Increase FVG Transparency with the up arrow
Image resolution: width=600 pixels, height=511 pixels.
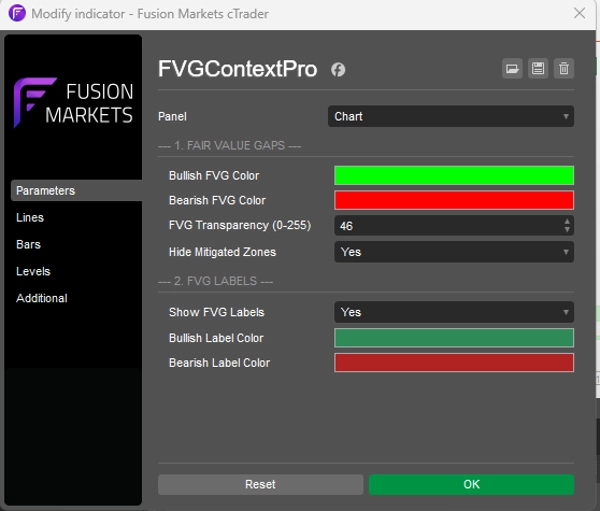click(567, 221)
